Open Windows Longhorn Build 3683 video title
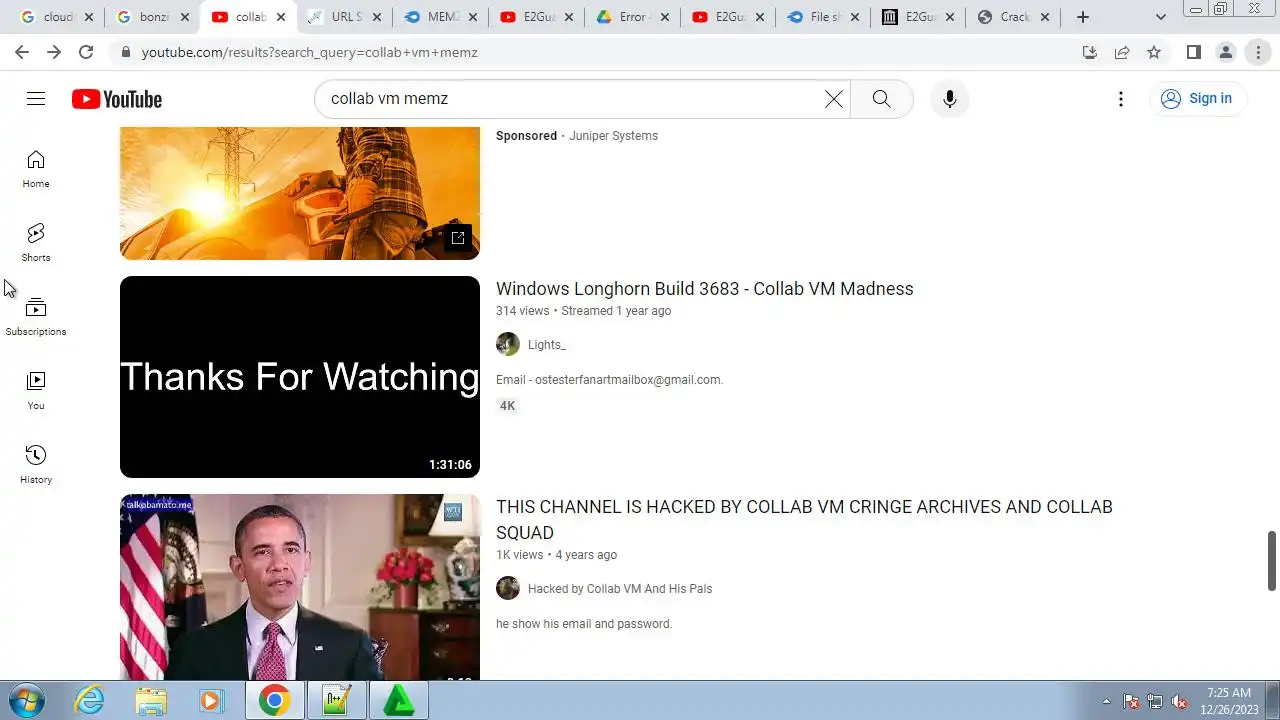This screenshot has height=720, width=1280. point(704,289)
